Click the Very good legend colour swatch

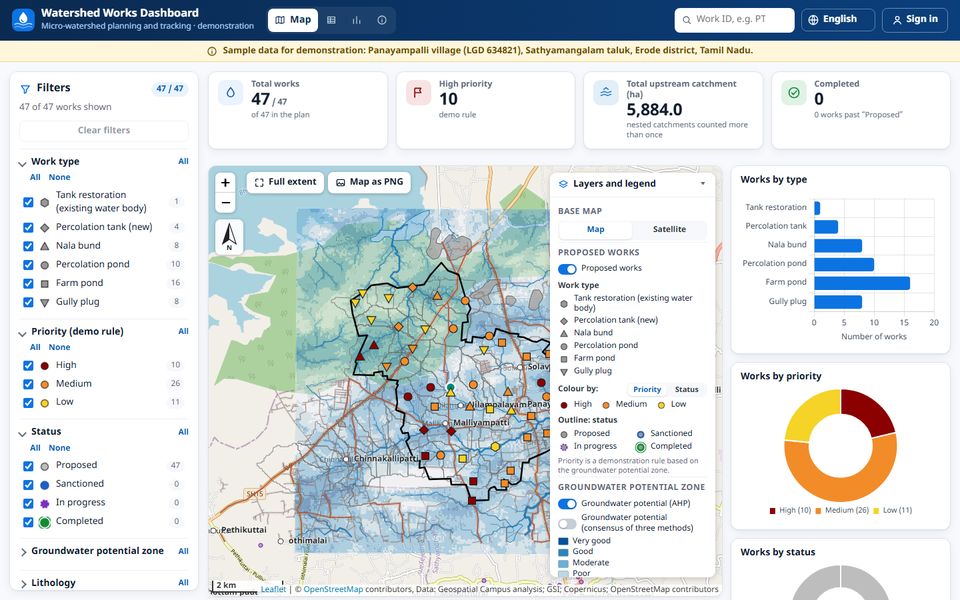563,541
